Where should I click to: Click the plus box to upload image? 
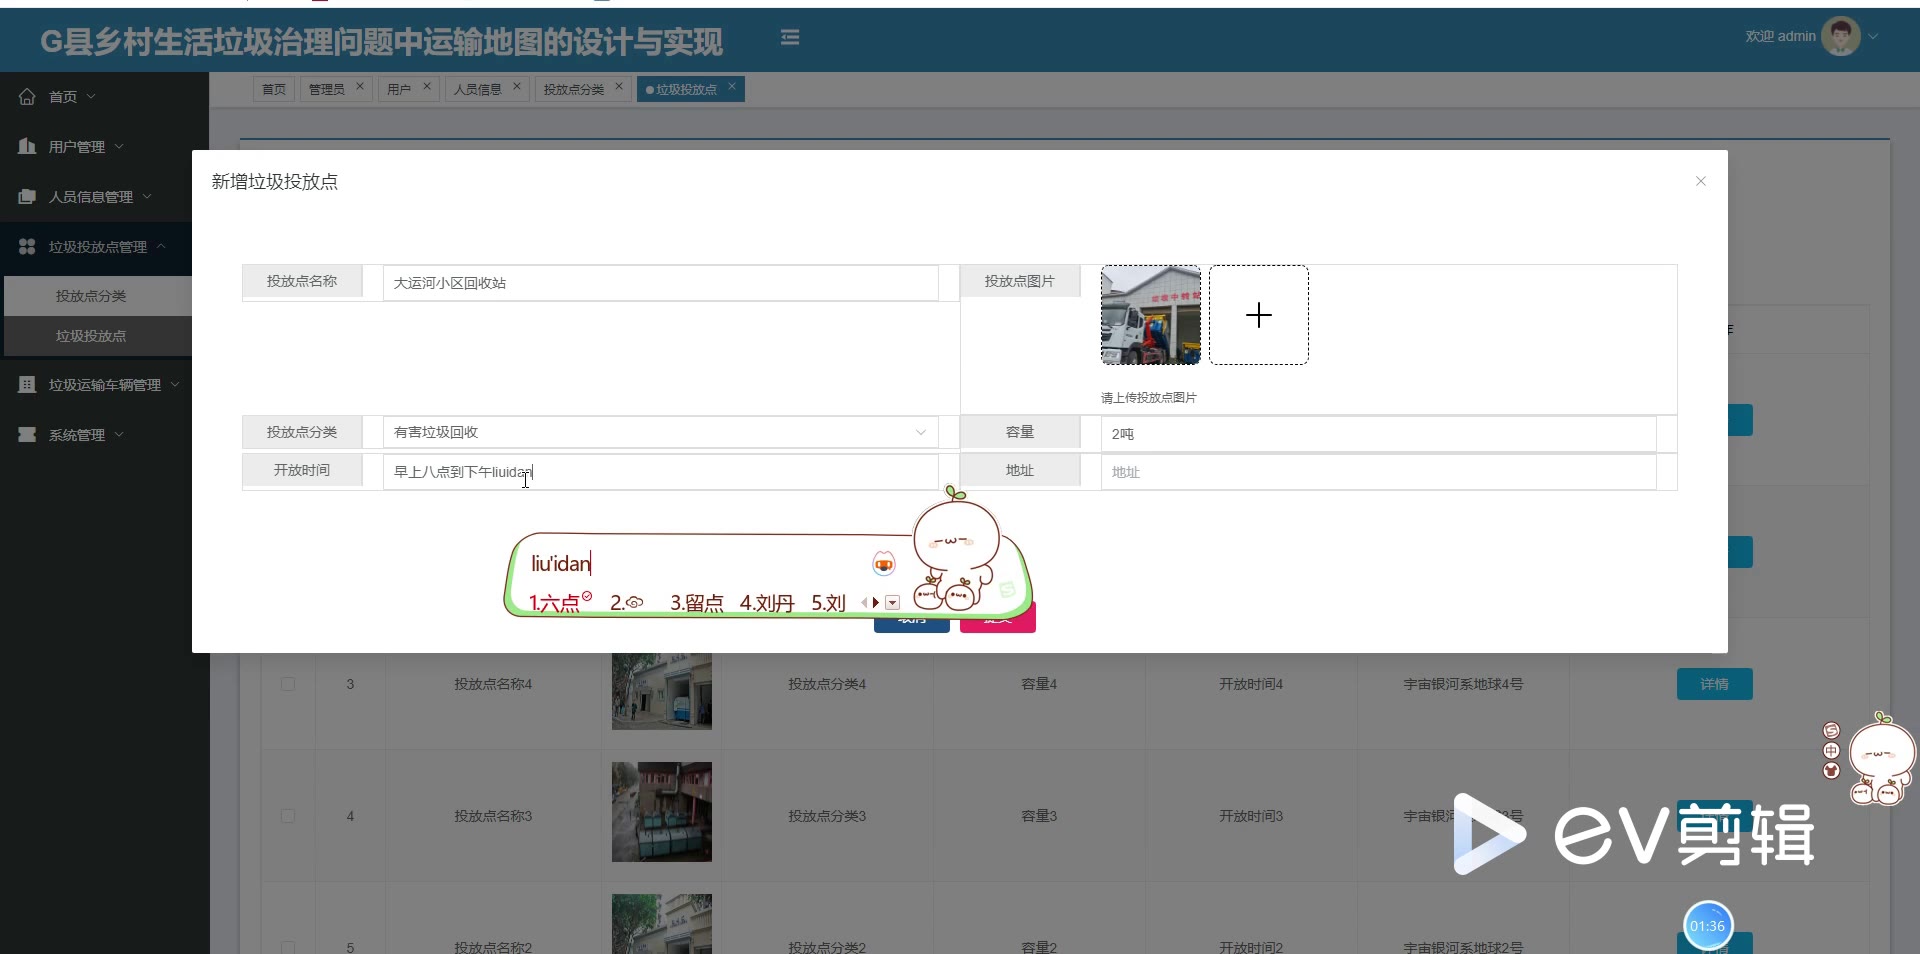point(1259,315)
